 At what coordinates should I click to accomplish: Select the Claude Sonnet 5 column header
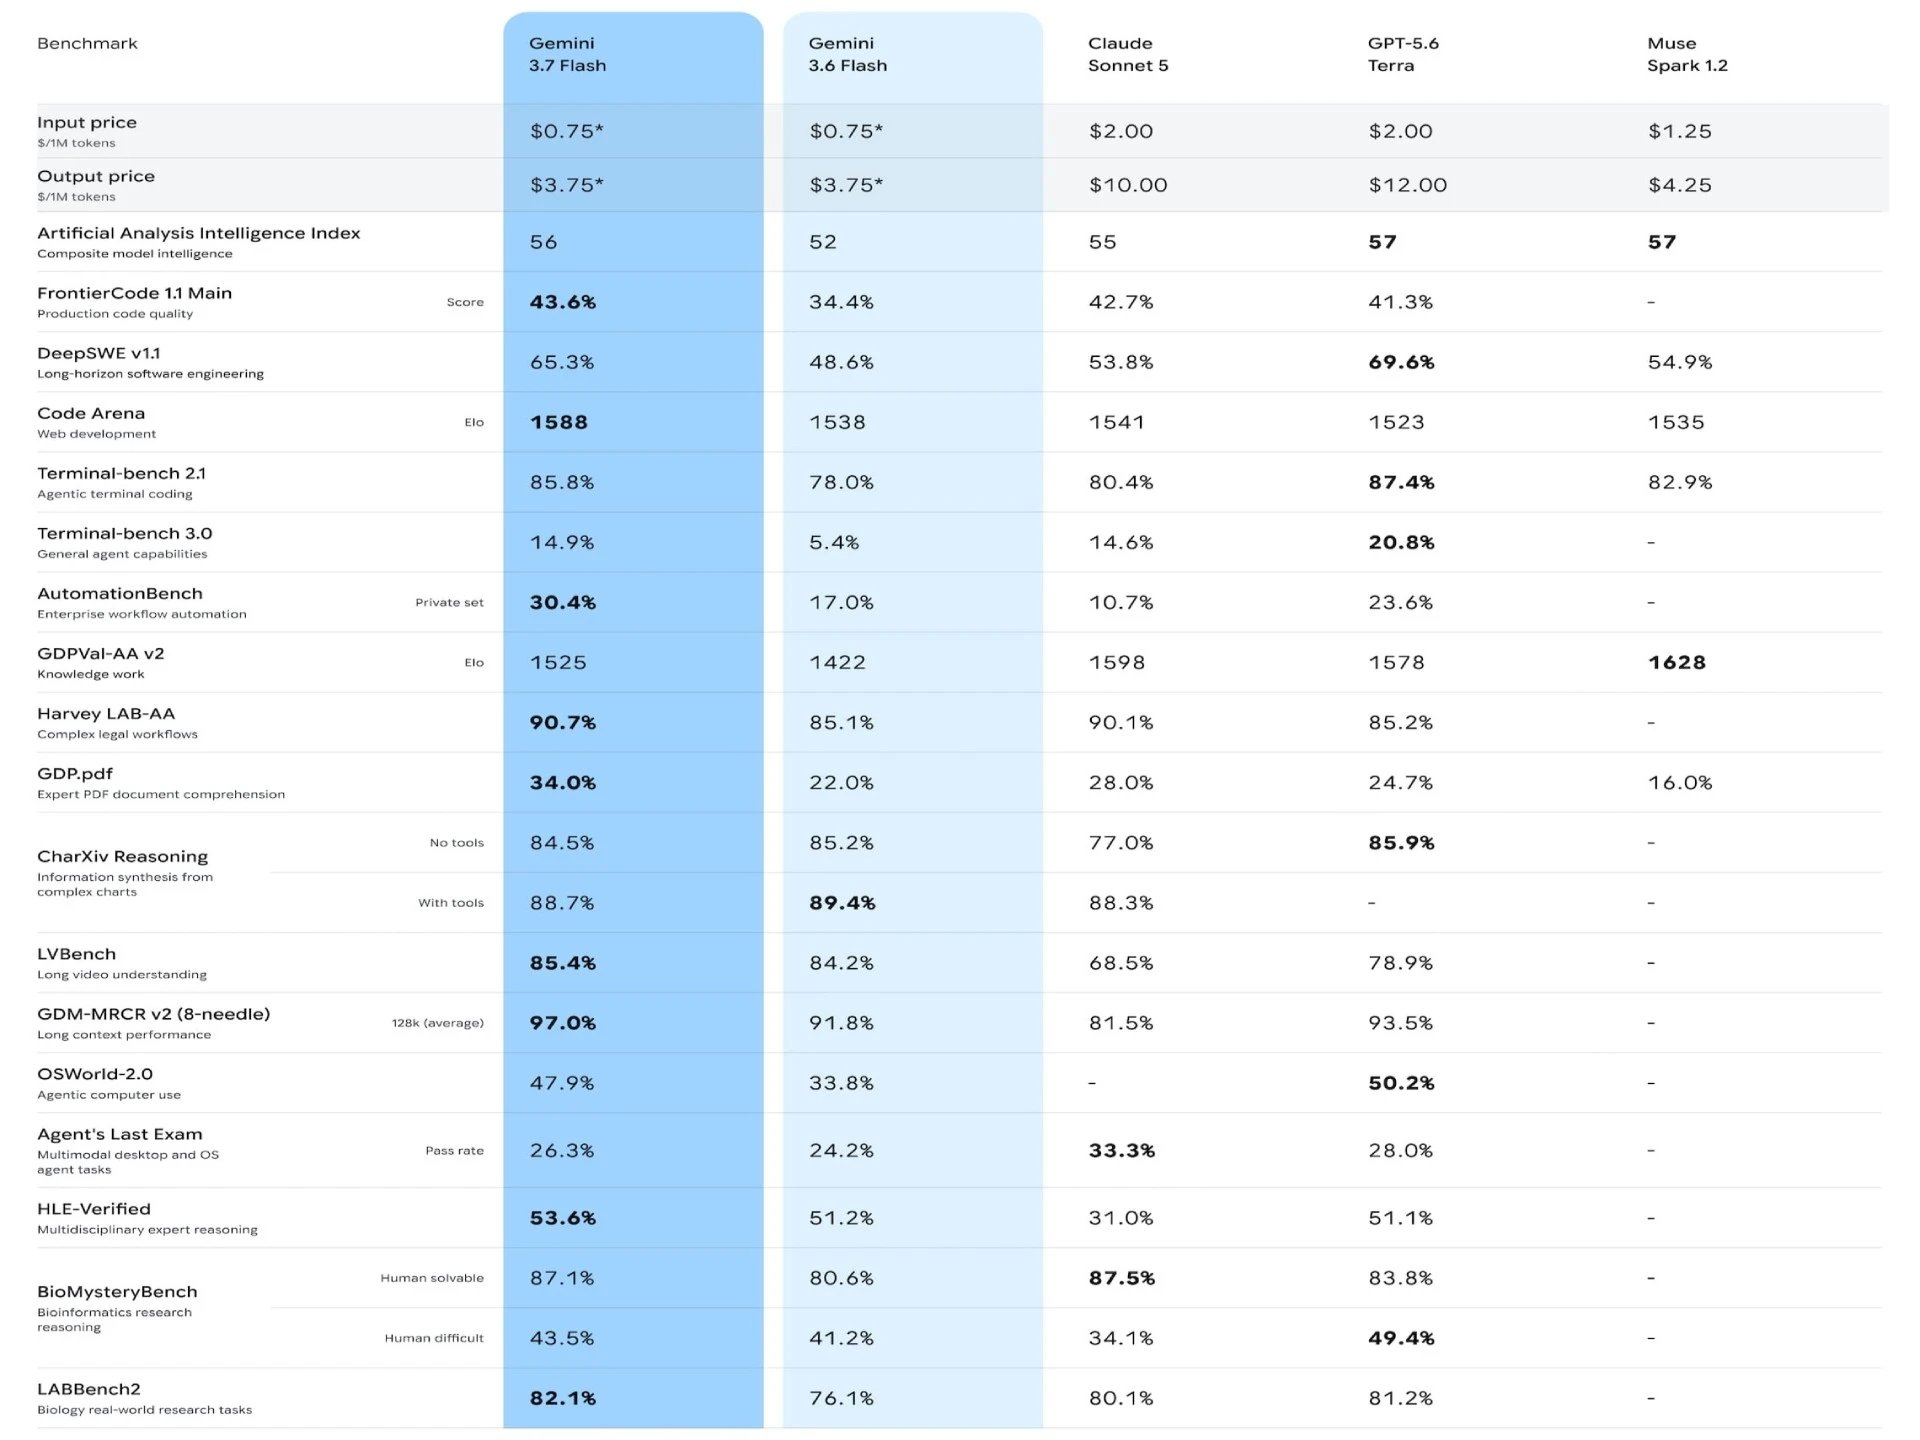coord(1127,54)
